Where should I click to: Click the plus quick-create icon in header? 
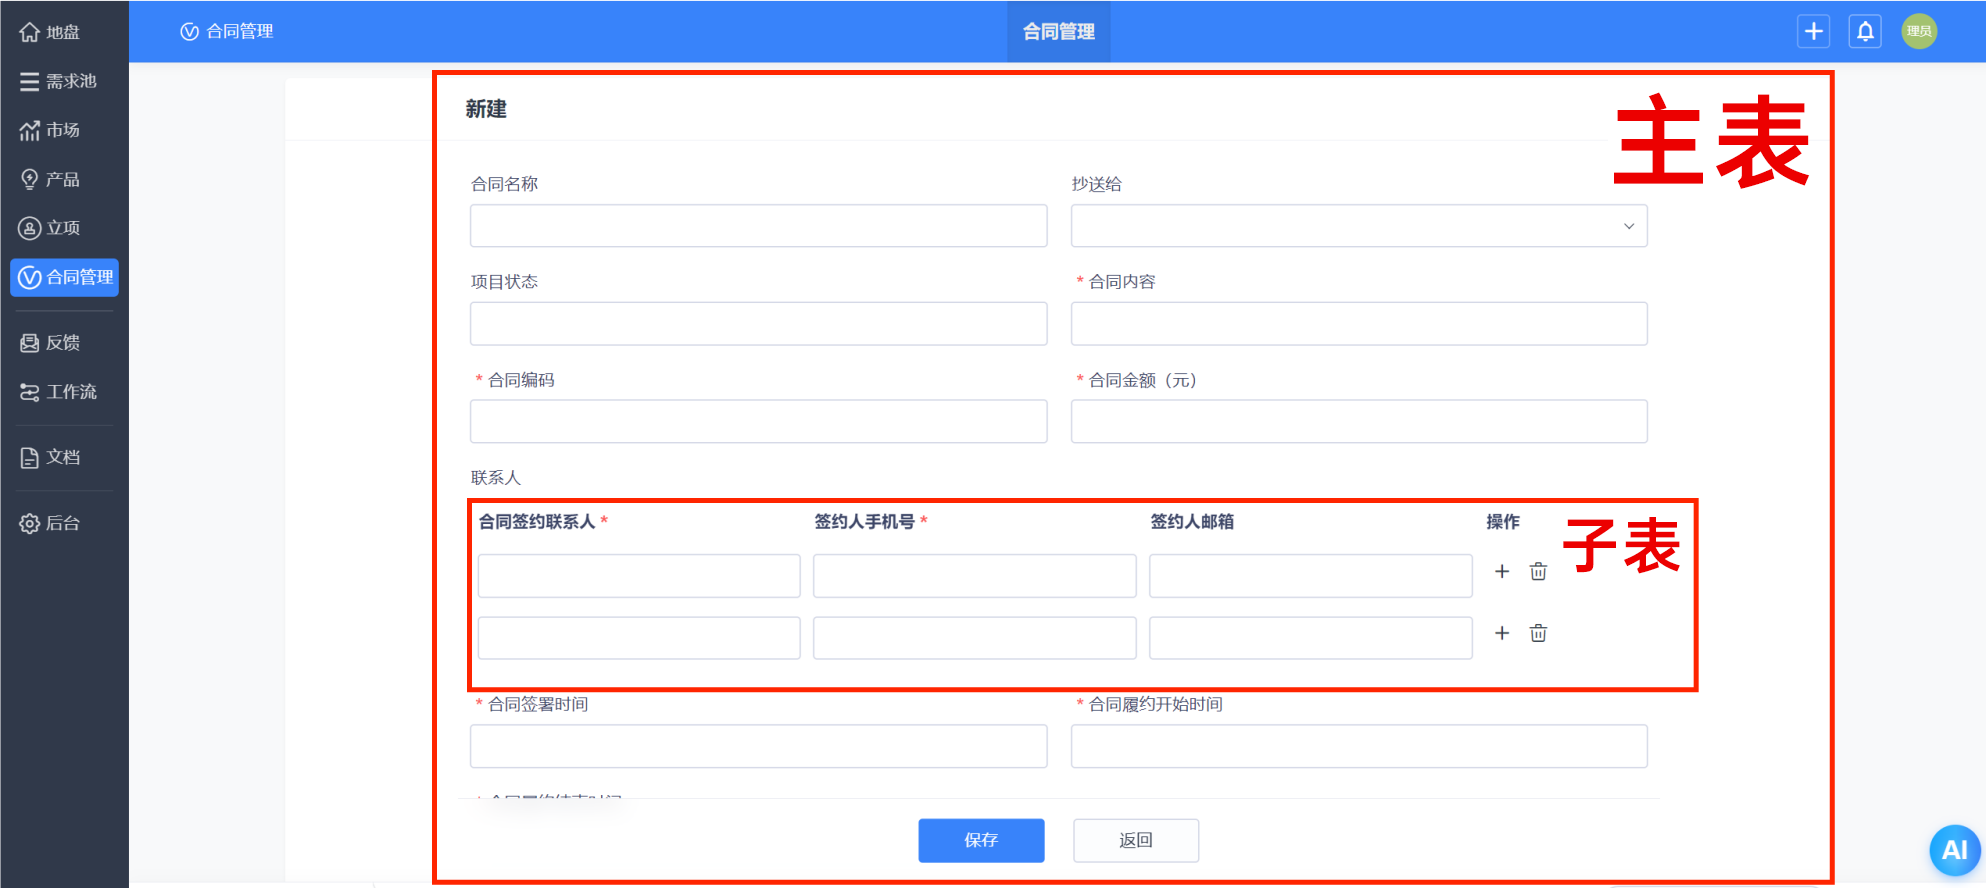[1813, 31]
